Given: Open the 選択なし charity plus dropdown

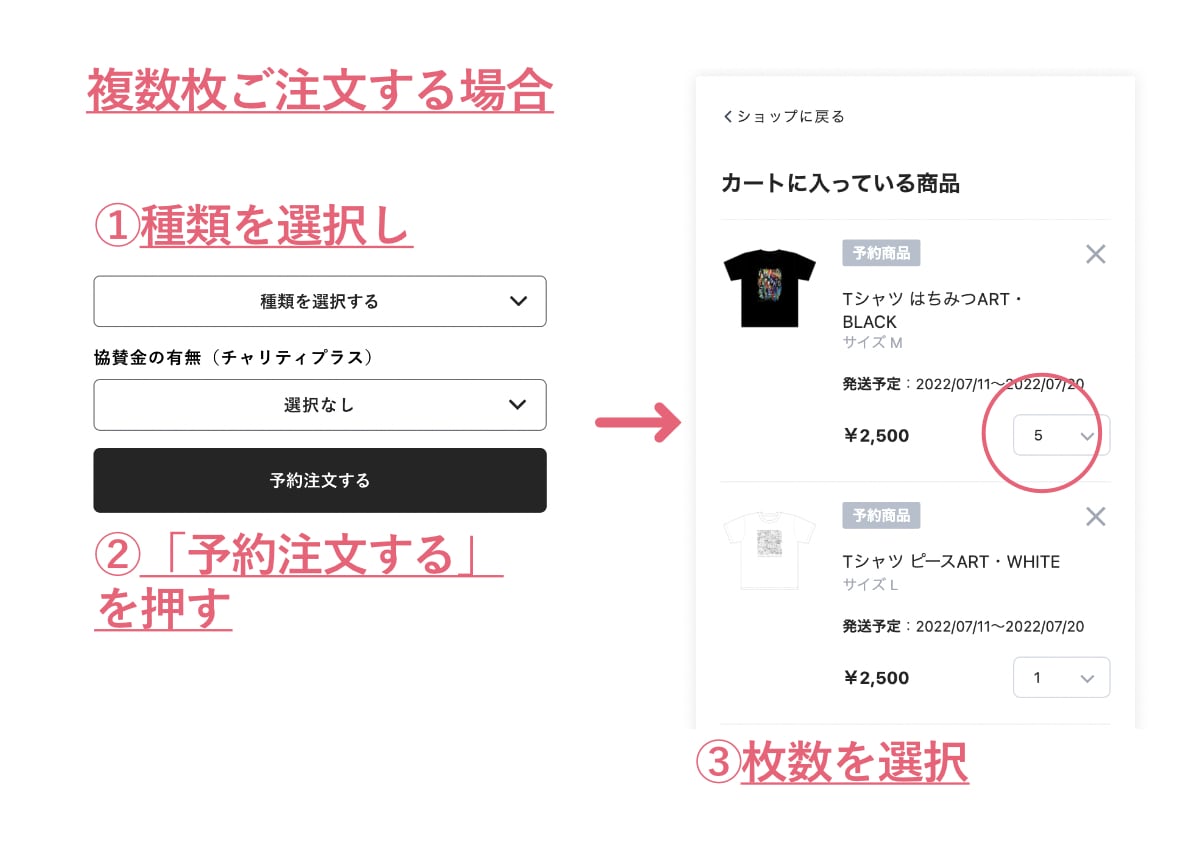Looking at the screenshot, I should 319,405.
